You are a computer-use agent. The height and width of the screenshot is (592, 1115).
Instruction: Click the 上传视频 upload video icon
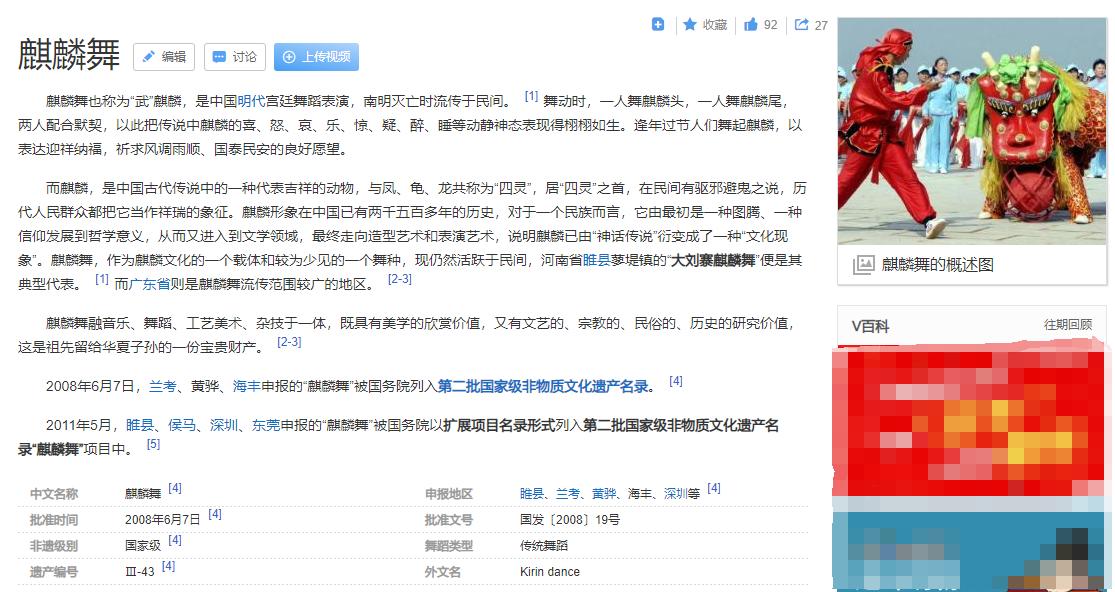(x=290, y=57)
